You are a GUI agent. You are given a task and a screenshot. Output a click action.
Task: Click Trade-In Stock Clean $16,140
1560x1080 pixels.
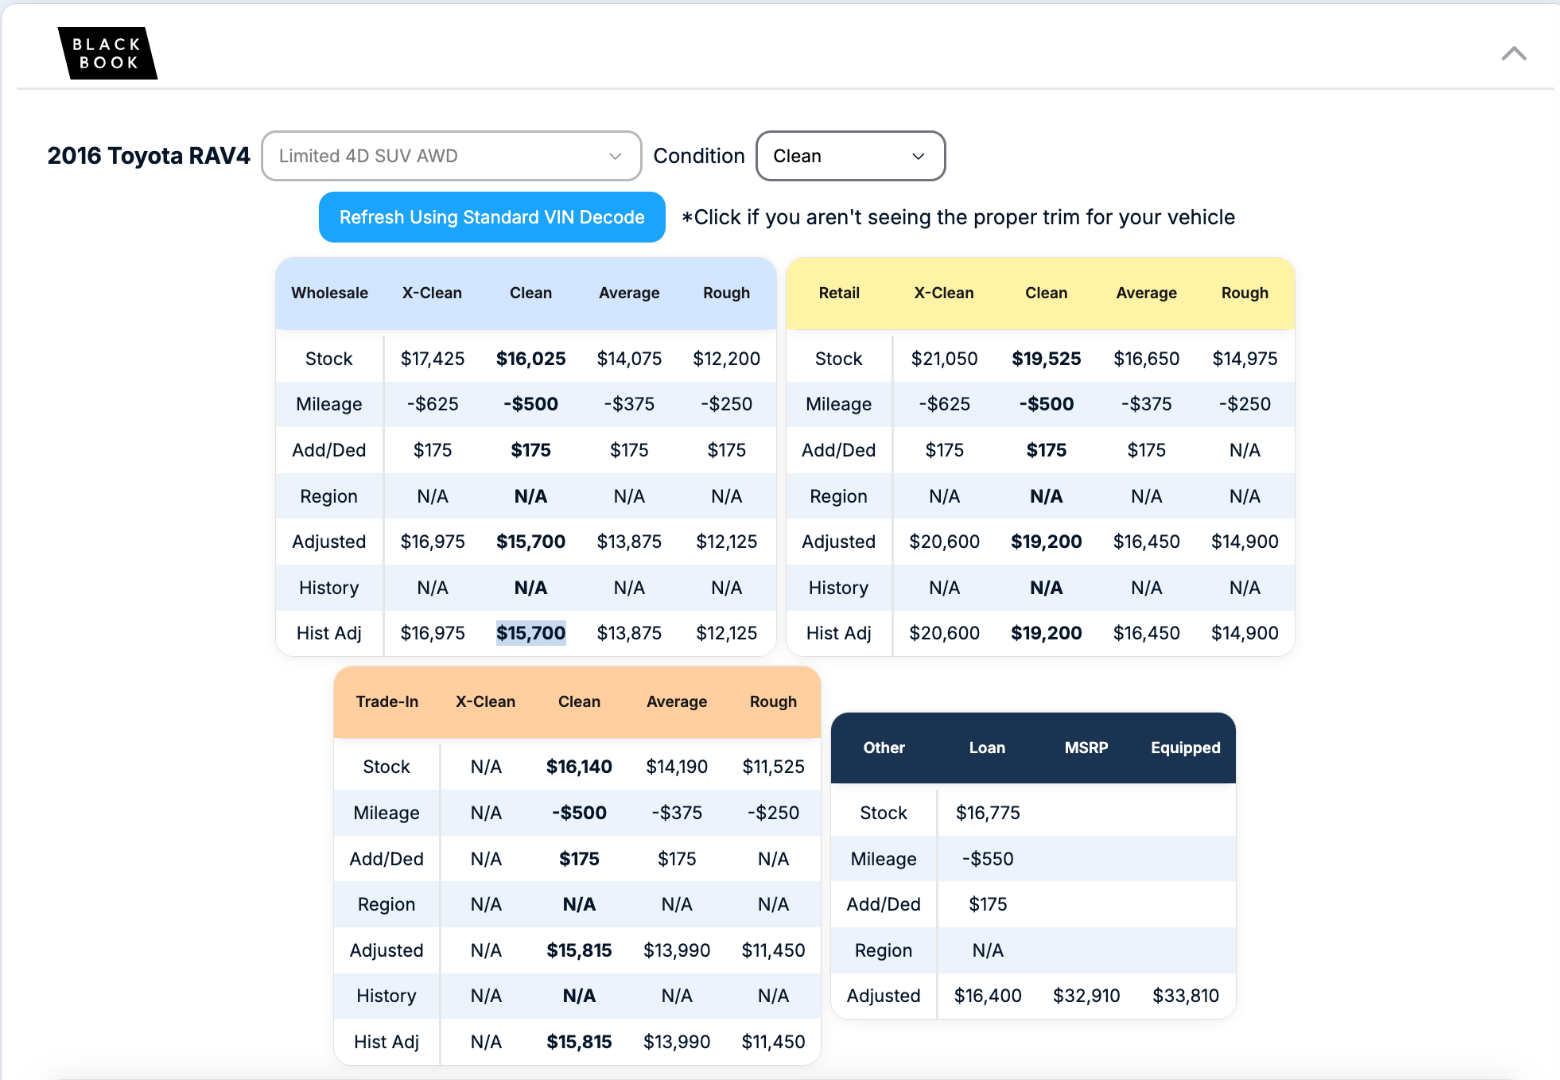pyautogui.click(x=579, y=767)
